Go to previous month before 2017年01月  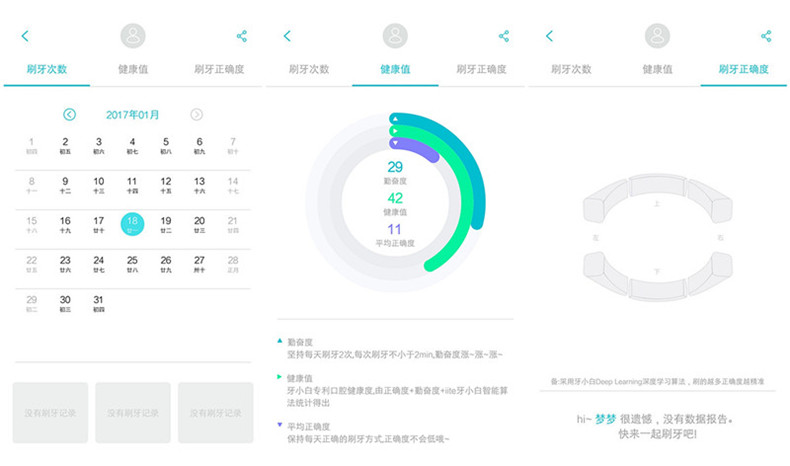click(69, 115)
